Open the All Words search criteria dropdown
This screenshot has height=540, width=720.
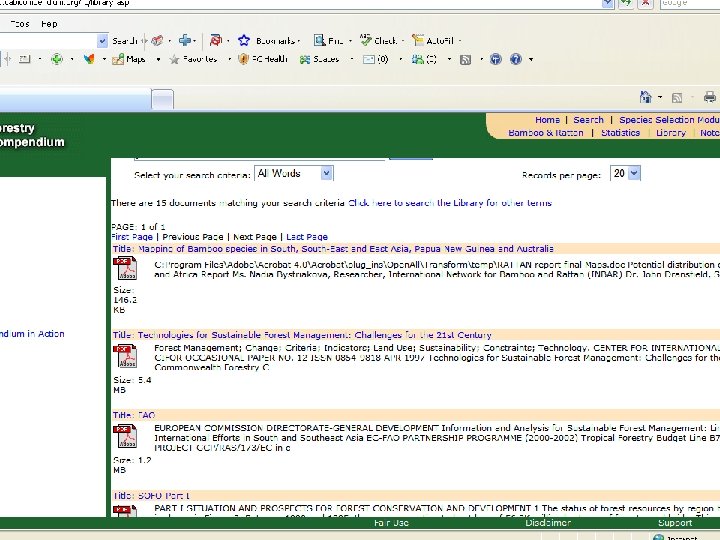click(x=294, y=173)
